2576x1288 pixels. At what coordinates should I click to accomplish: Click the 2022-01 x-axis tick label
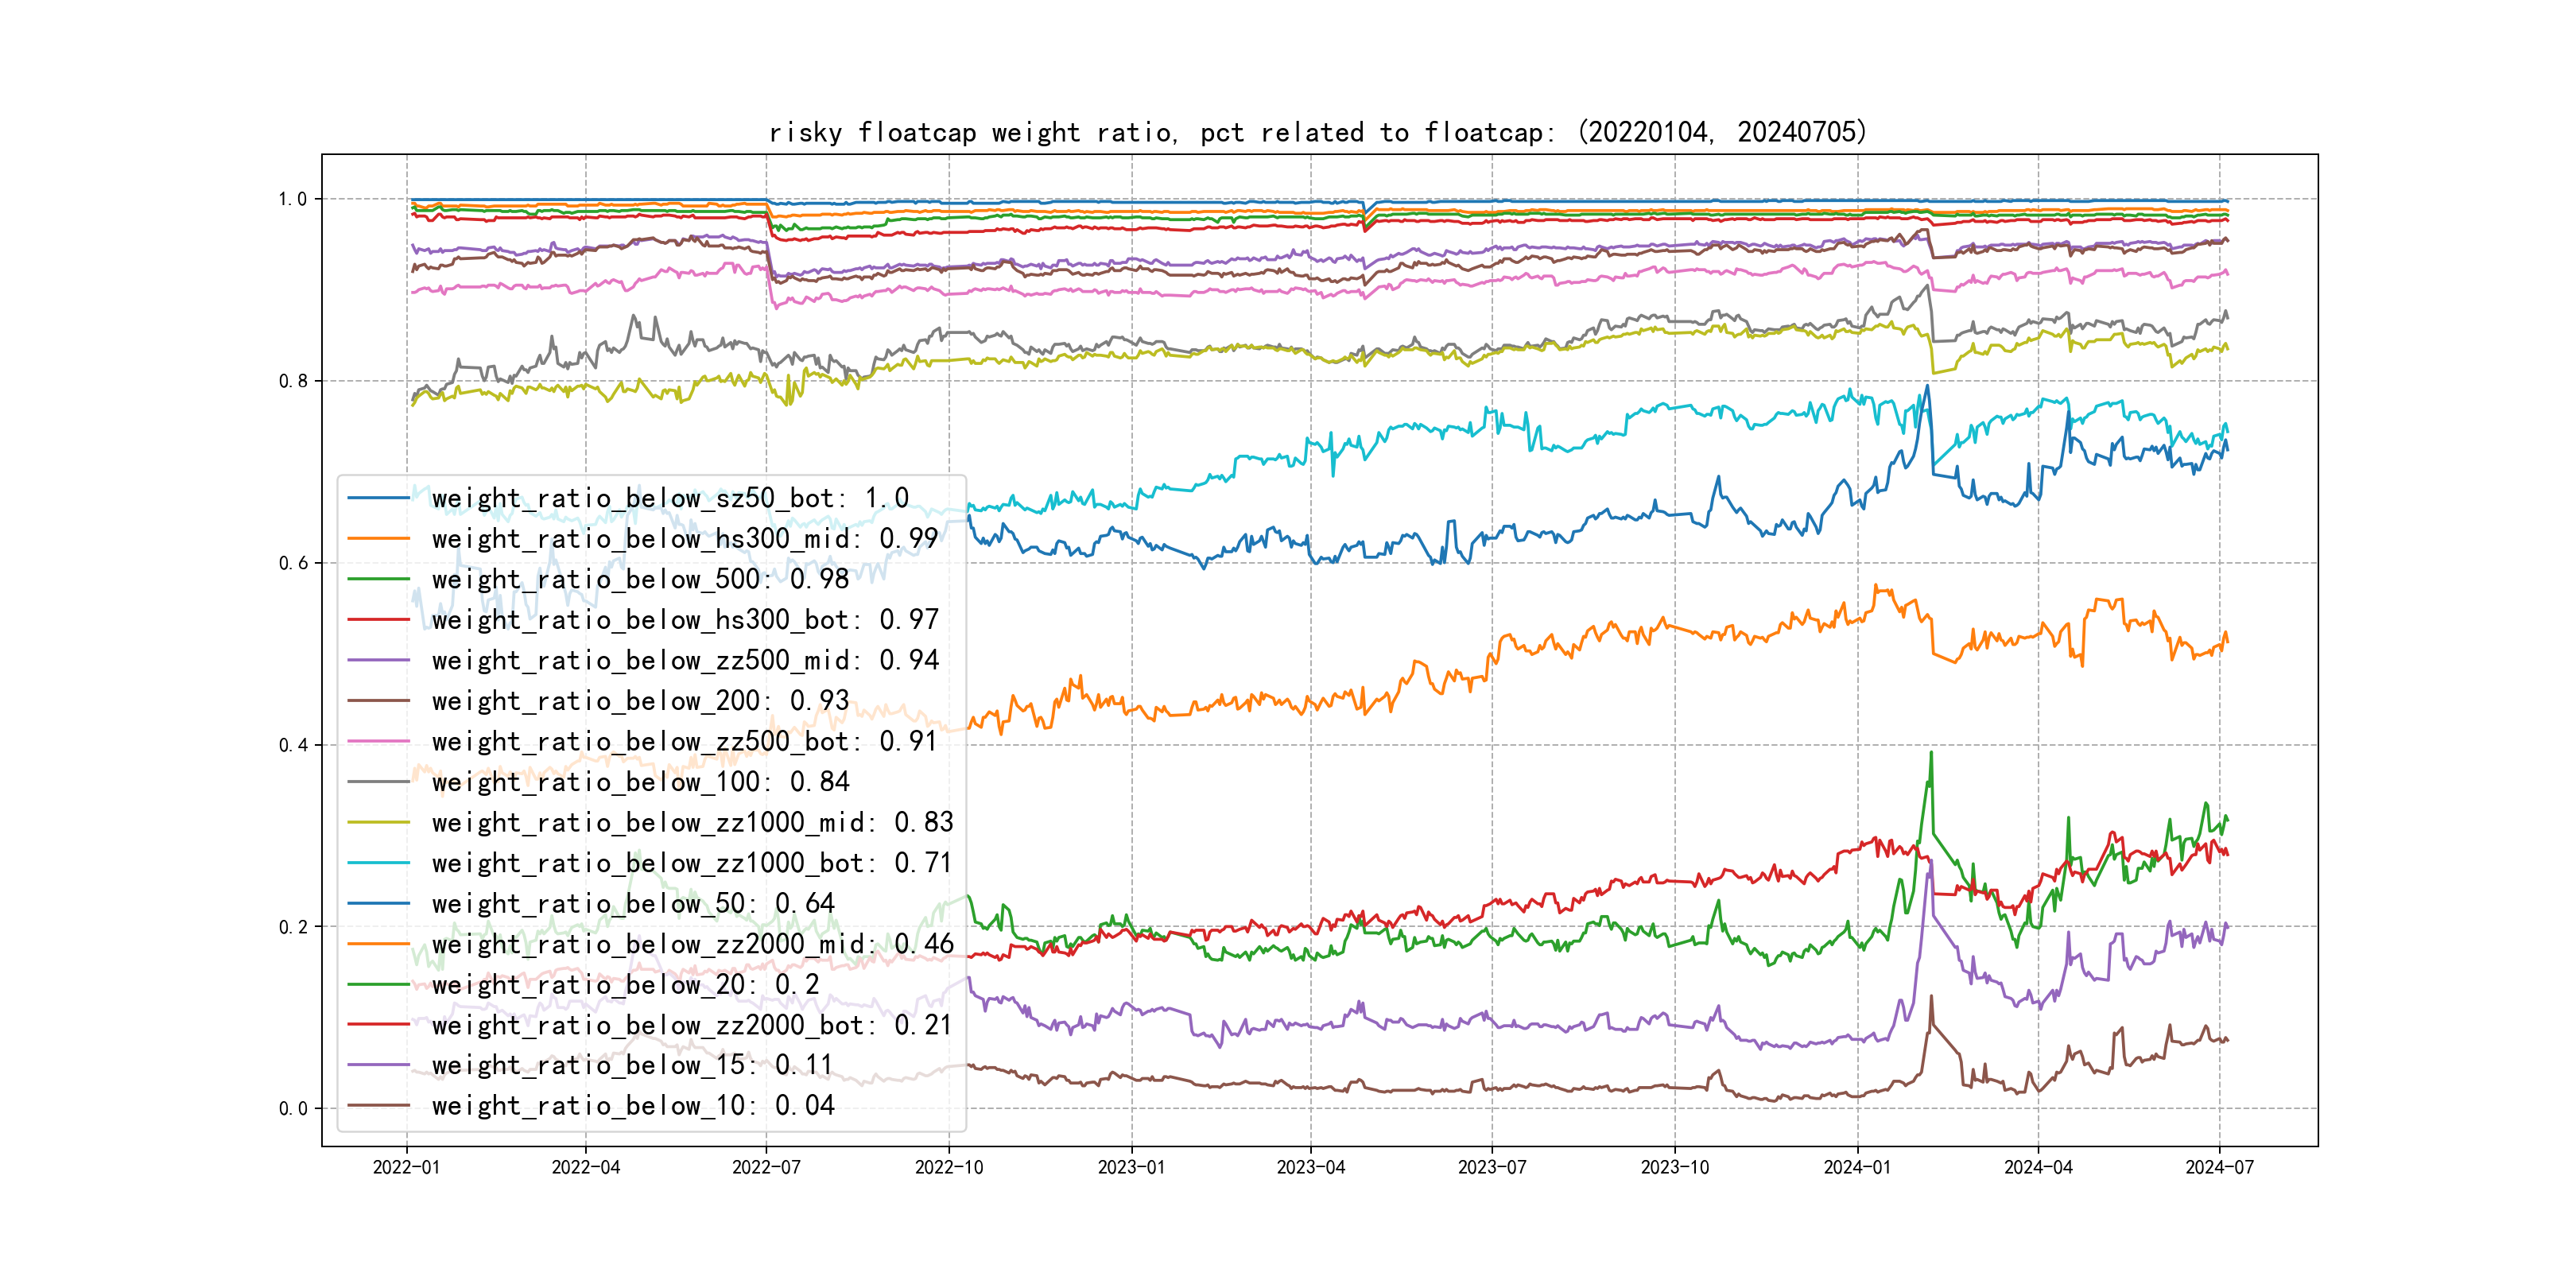pyautogui.click(x=406, y=1167)
